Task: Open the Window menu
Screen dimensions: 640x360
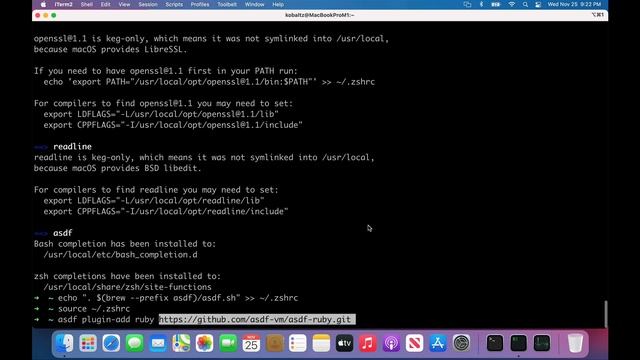Action: 254,4
